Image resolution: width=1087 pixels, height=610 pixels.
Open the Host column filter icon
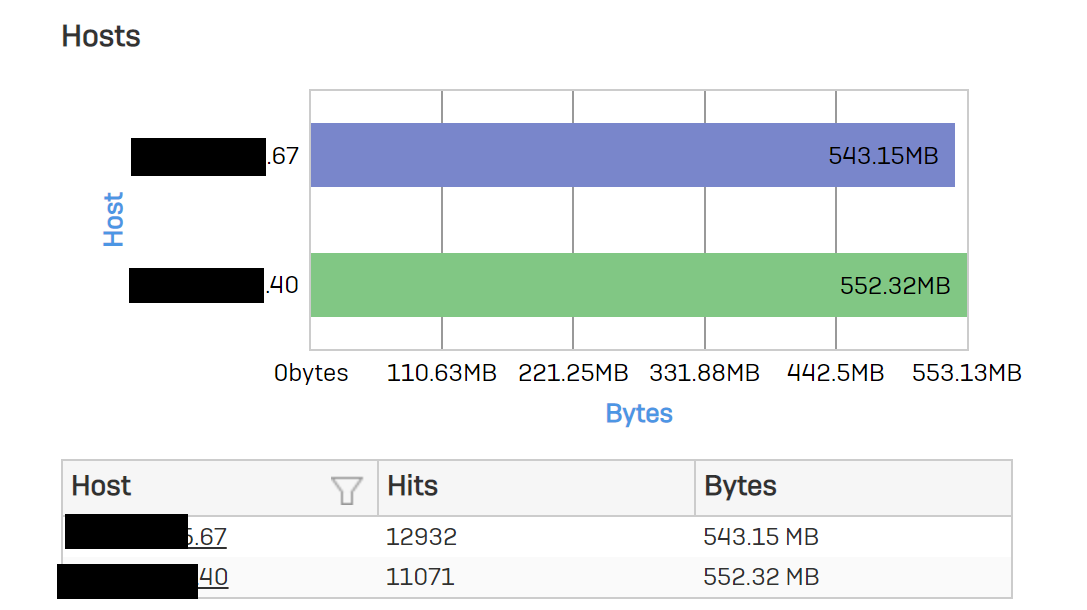click(345, 490)
